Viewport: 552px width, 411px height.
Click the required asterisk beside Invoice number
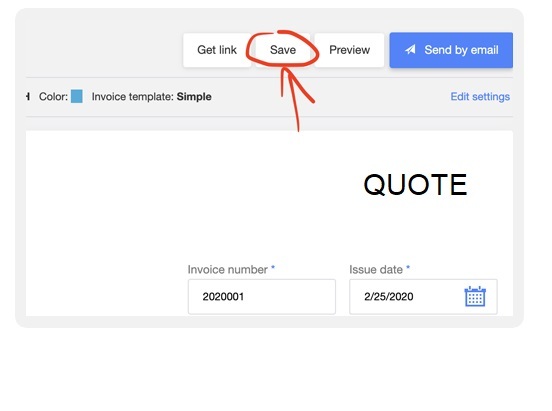pyautogui.click(x=273, y=268)
